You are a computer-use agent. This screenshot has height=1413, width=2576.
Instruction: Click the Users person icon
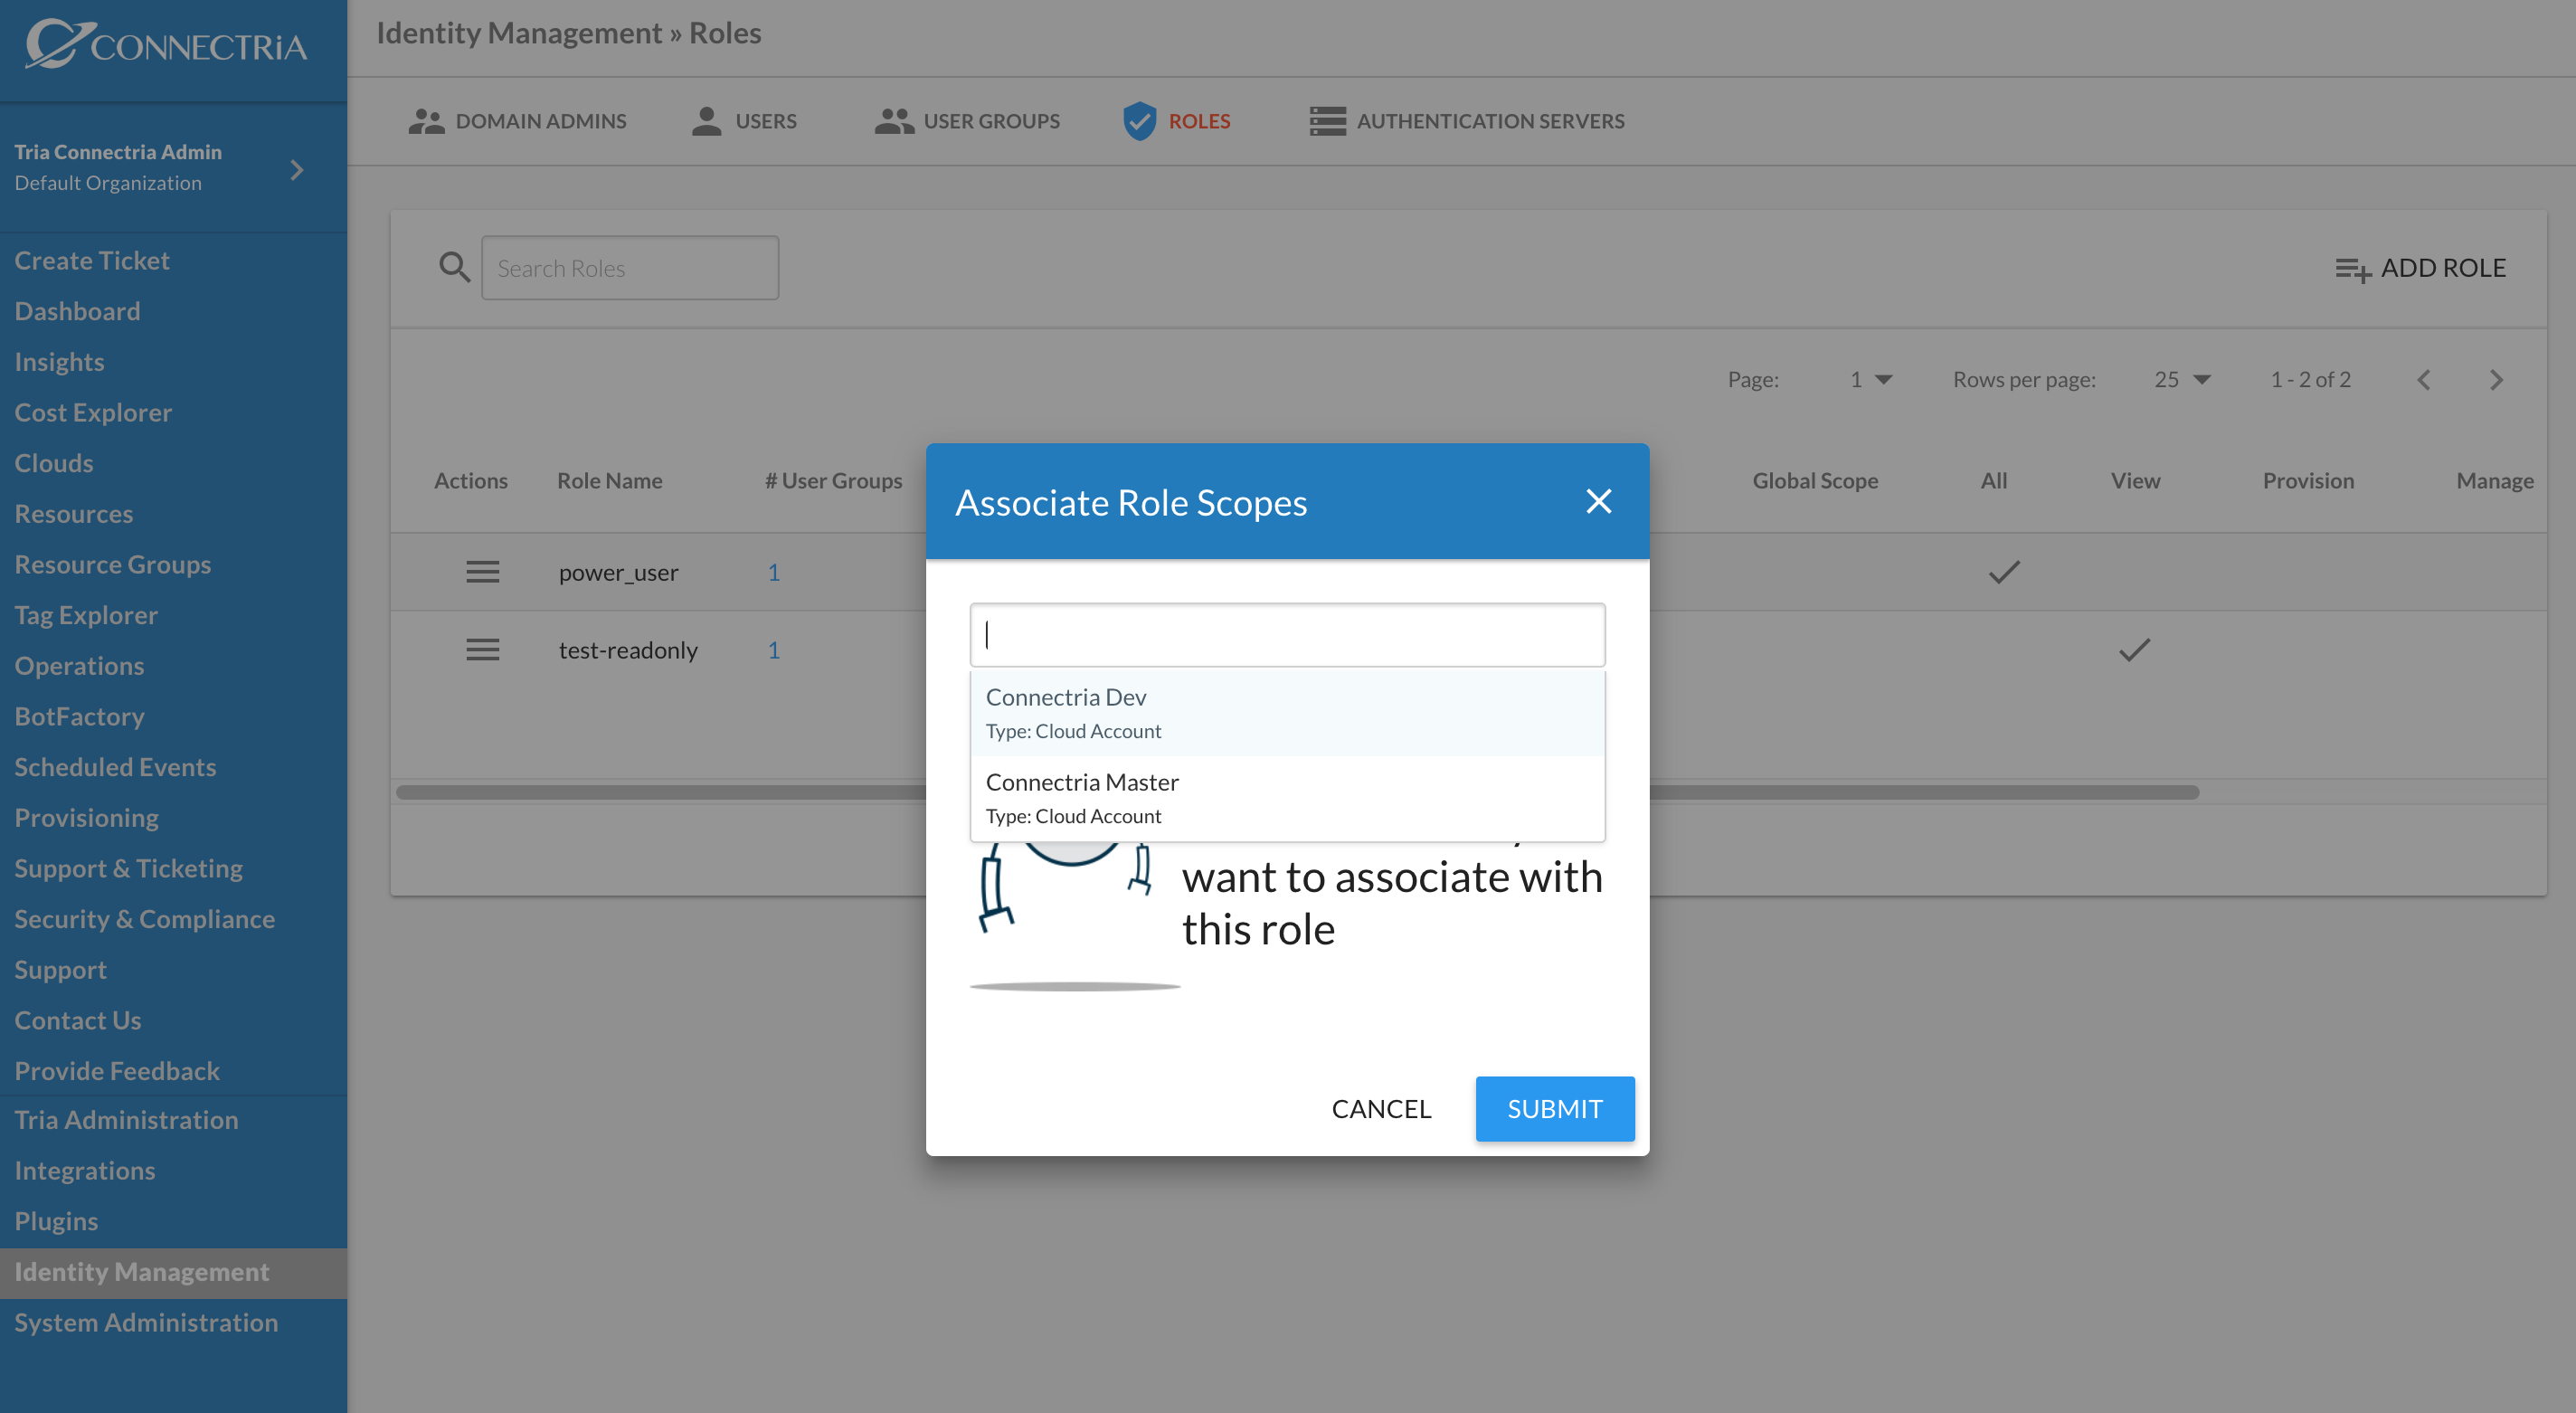point(706,121)
